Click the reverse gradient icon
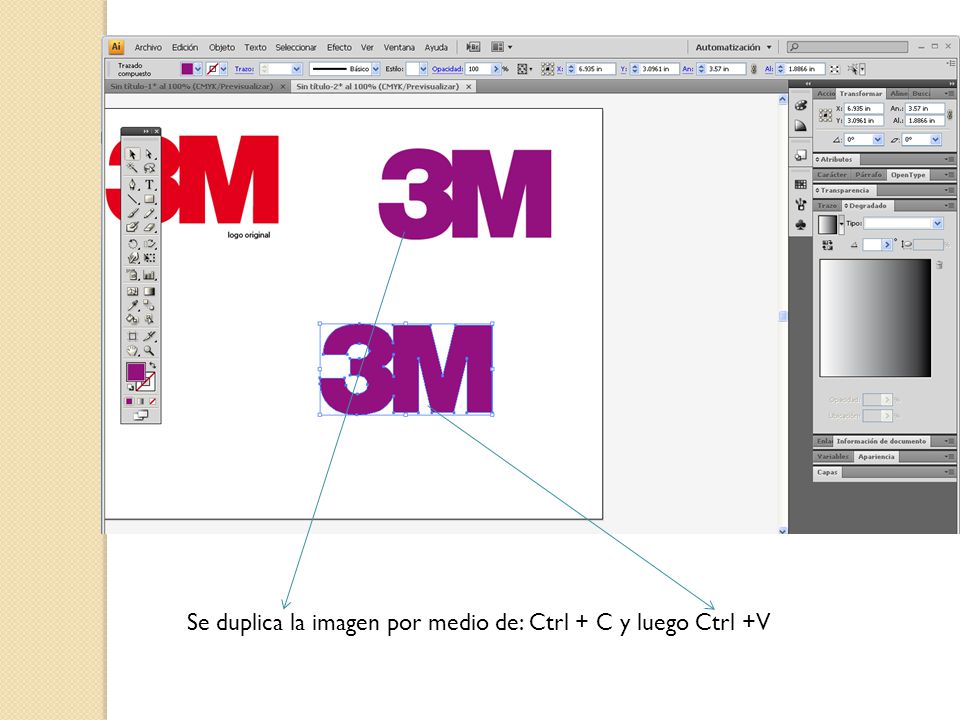 [x=828, y=245]
